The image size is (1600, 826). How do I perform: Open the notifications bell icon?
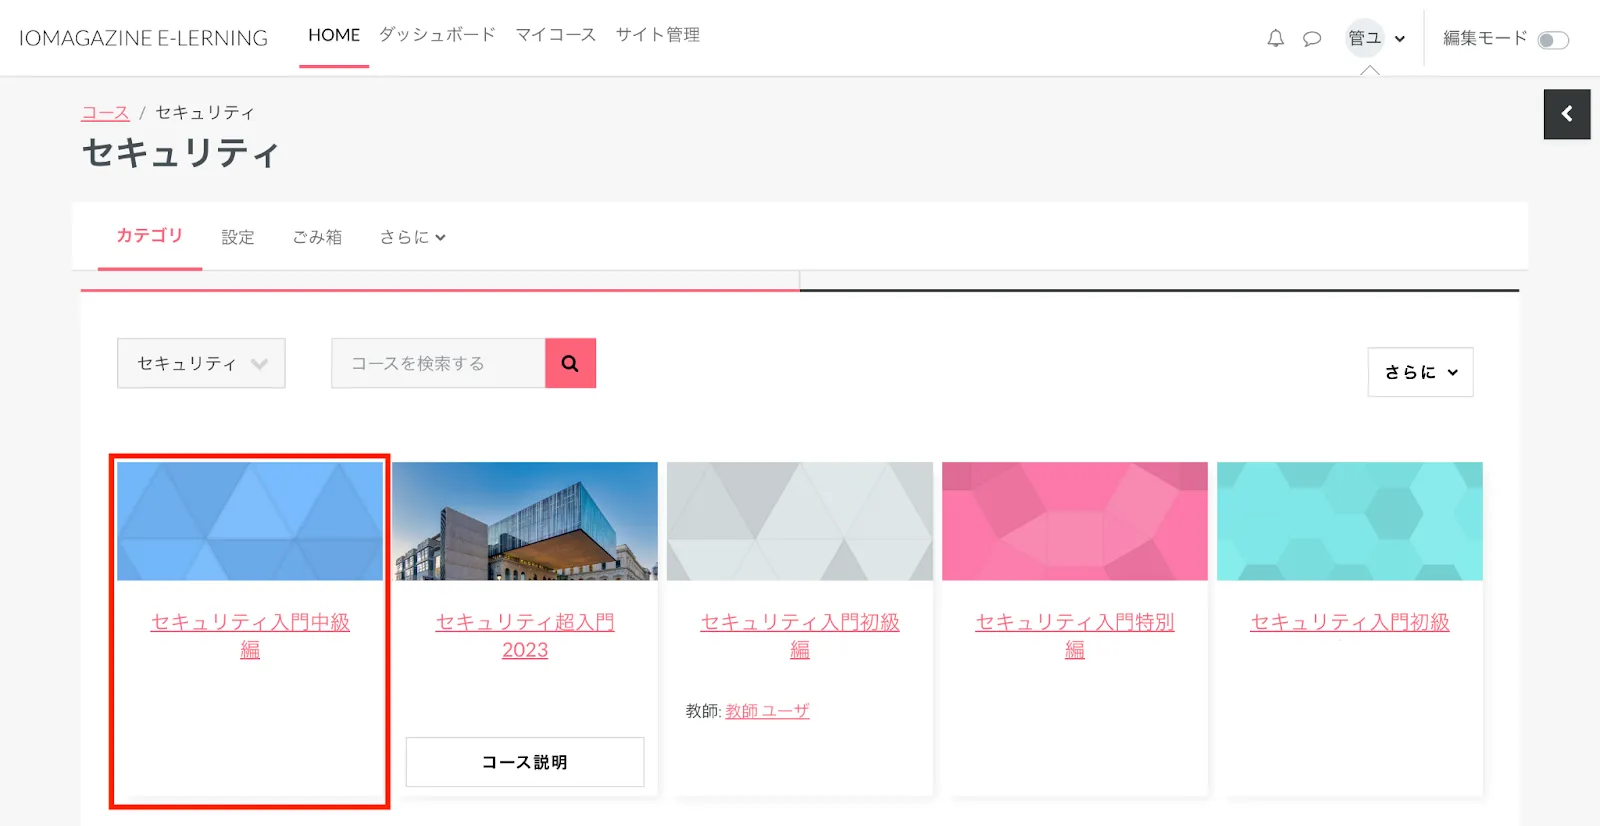coord(1275,39)
